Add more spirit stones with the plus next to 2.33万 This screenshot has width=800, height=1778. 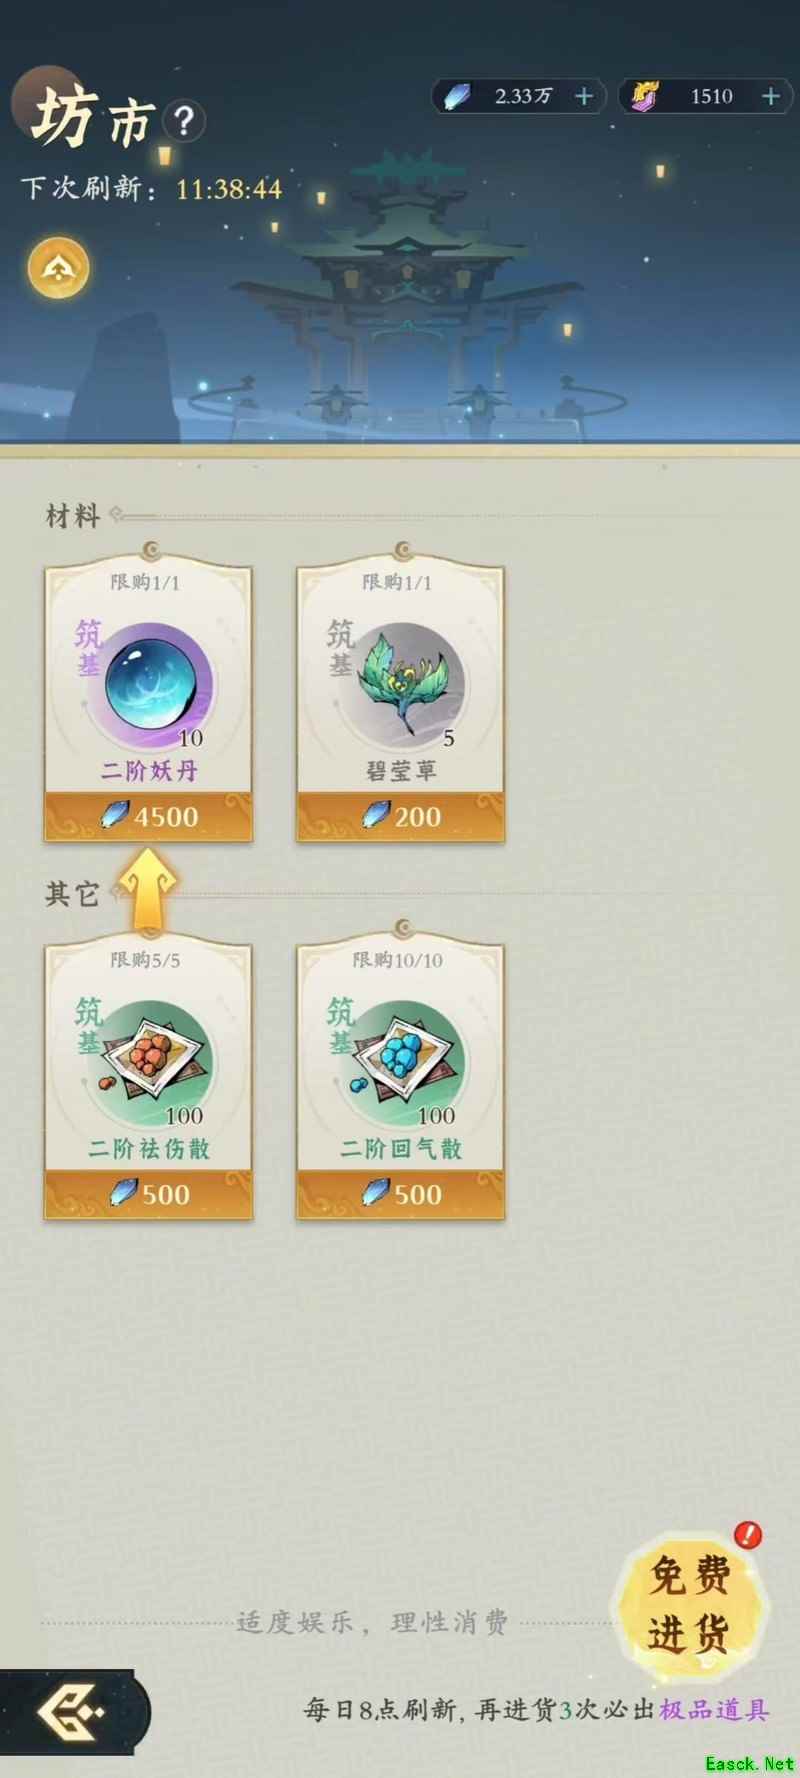(584, 96)
